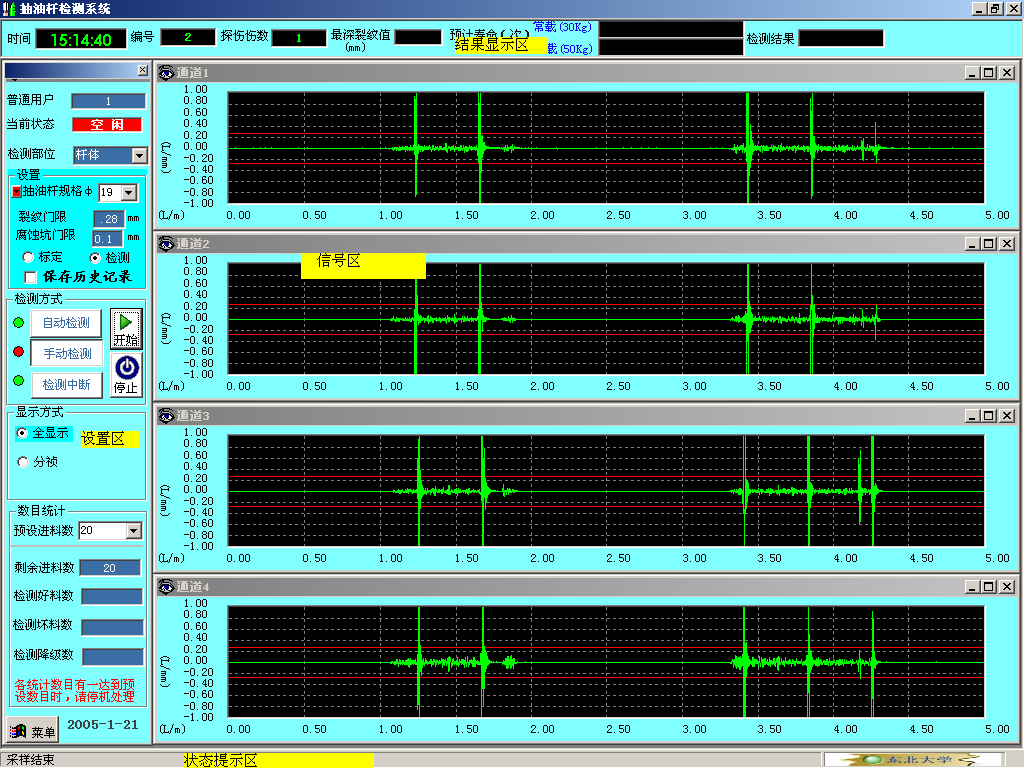Click the eye icon on 通道1 title bar

pyautogui.click(x=165, y=72)
